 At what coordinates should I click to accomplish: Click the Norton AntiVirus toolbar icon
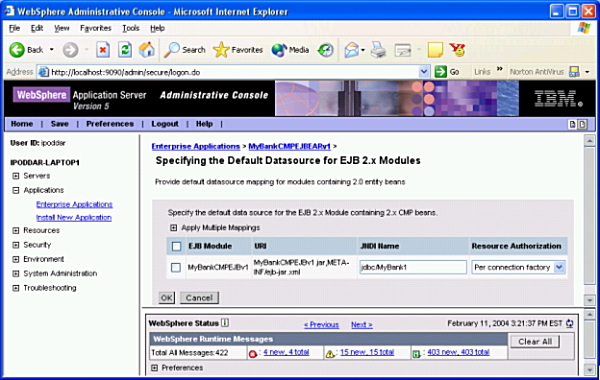[x=574, y=72]
